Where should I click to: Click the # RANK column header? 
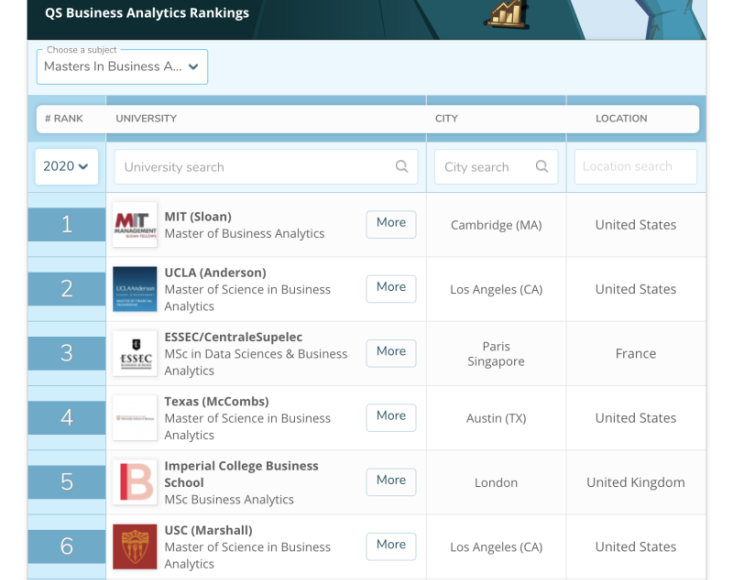[64, 119]
